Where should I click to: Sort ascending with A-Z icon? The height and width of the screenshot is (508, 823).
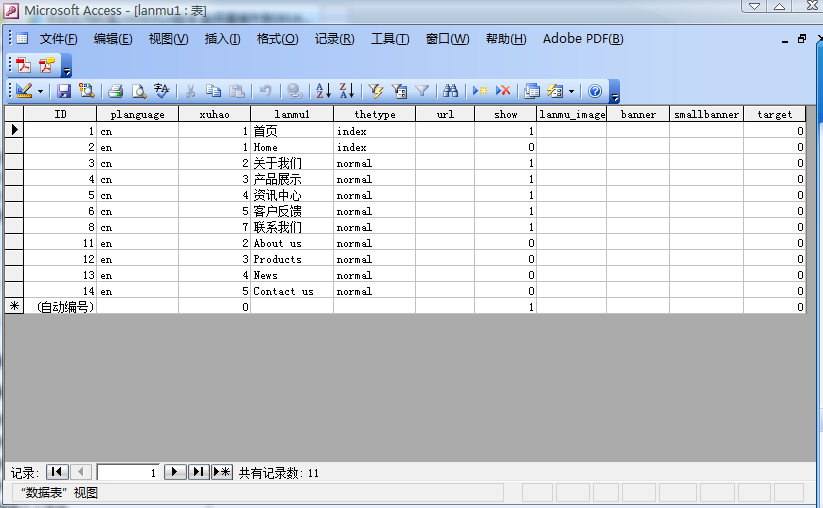(x=323, y=91)
